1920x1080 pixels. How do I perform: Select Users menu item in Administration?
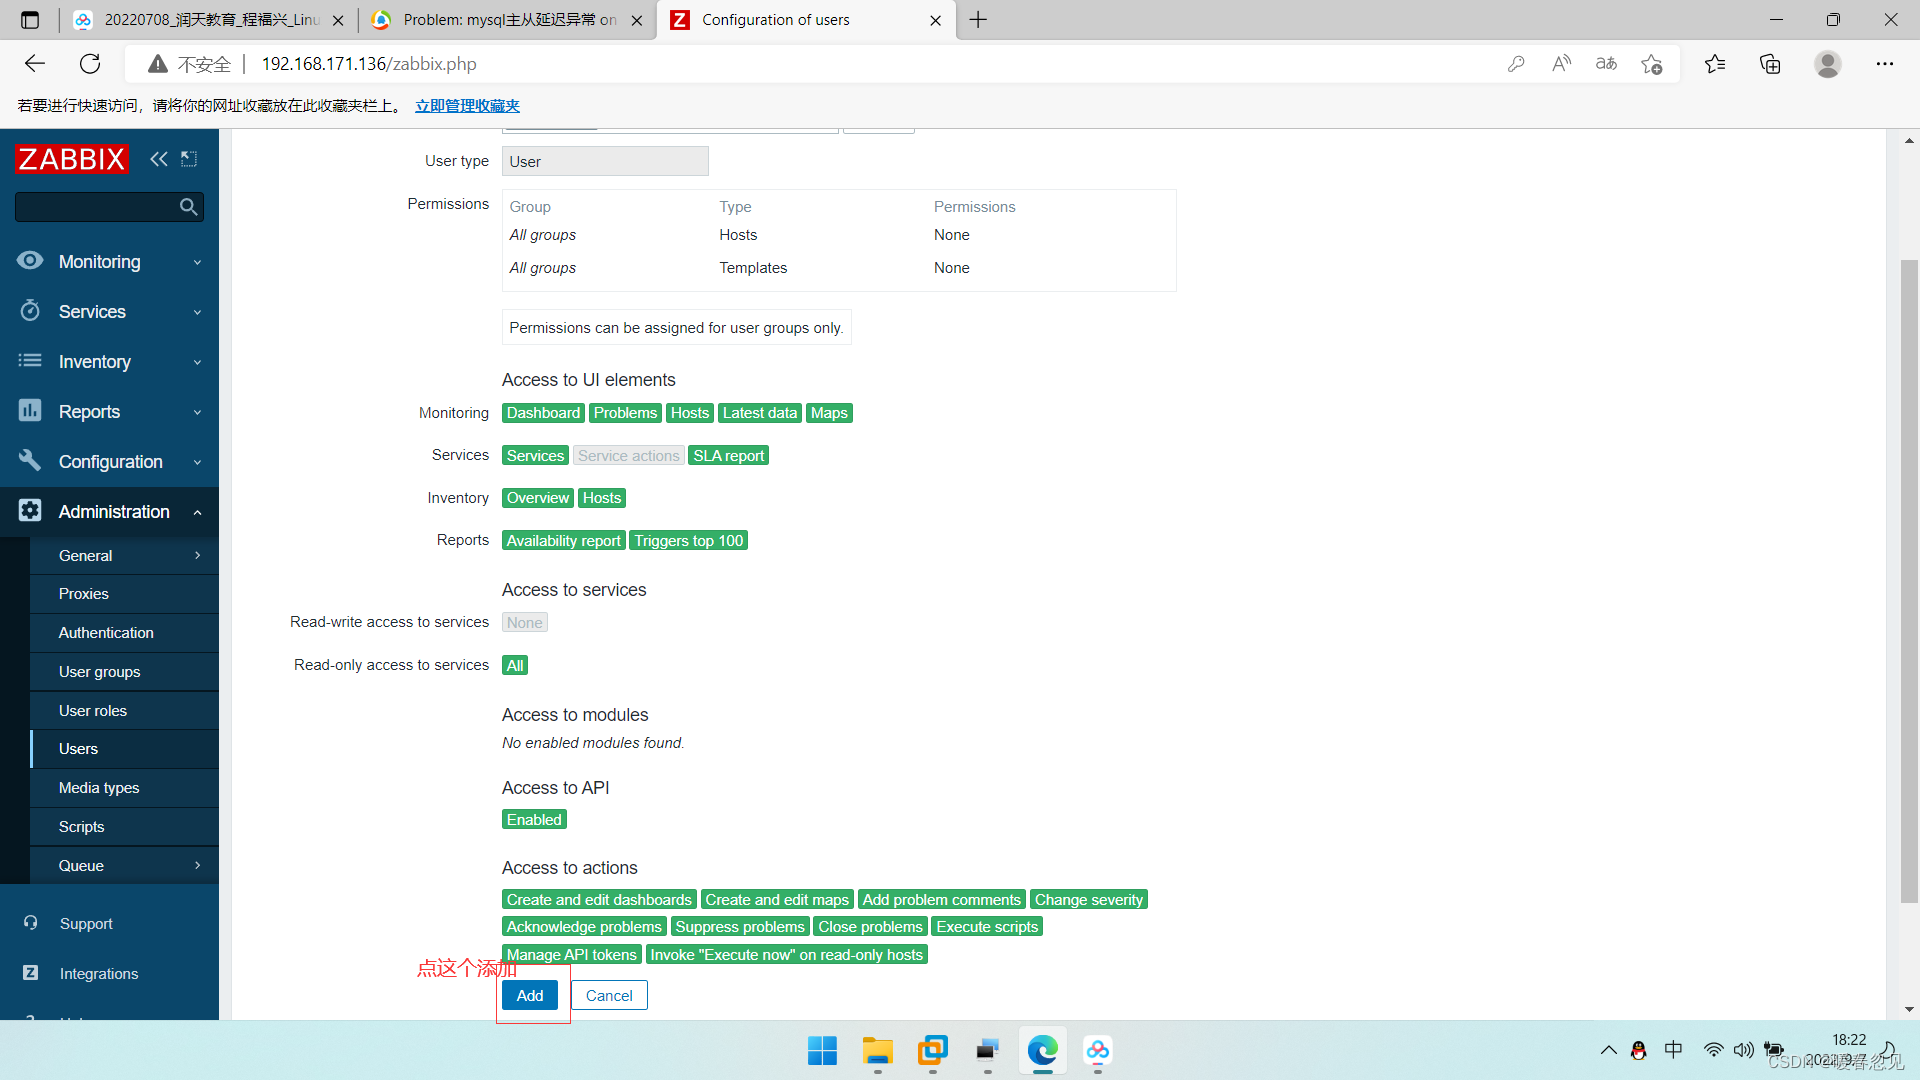pos(76,749)
